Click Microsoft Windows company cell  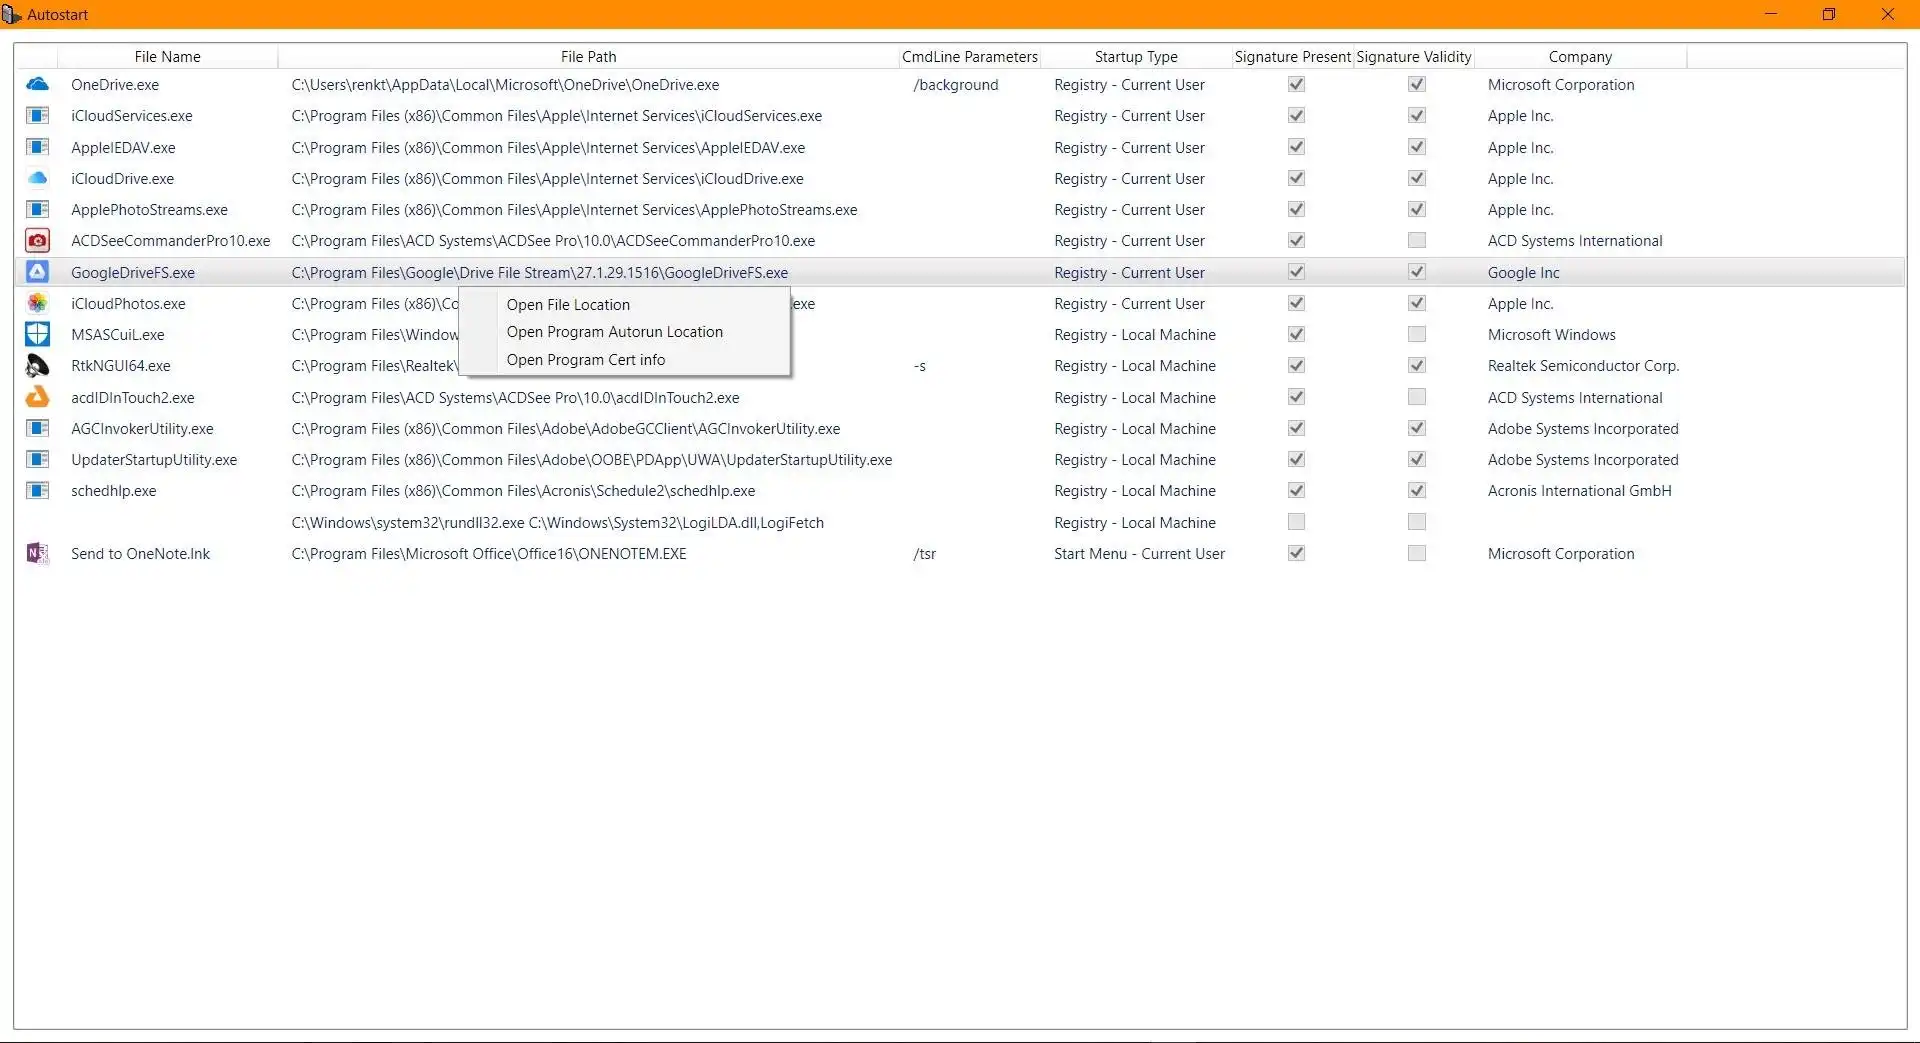pos(1551,335)
